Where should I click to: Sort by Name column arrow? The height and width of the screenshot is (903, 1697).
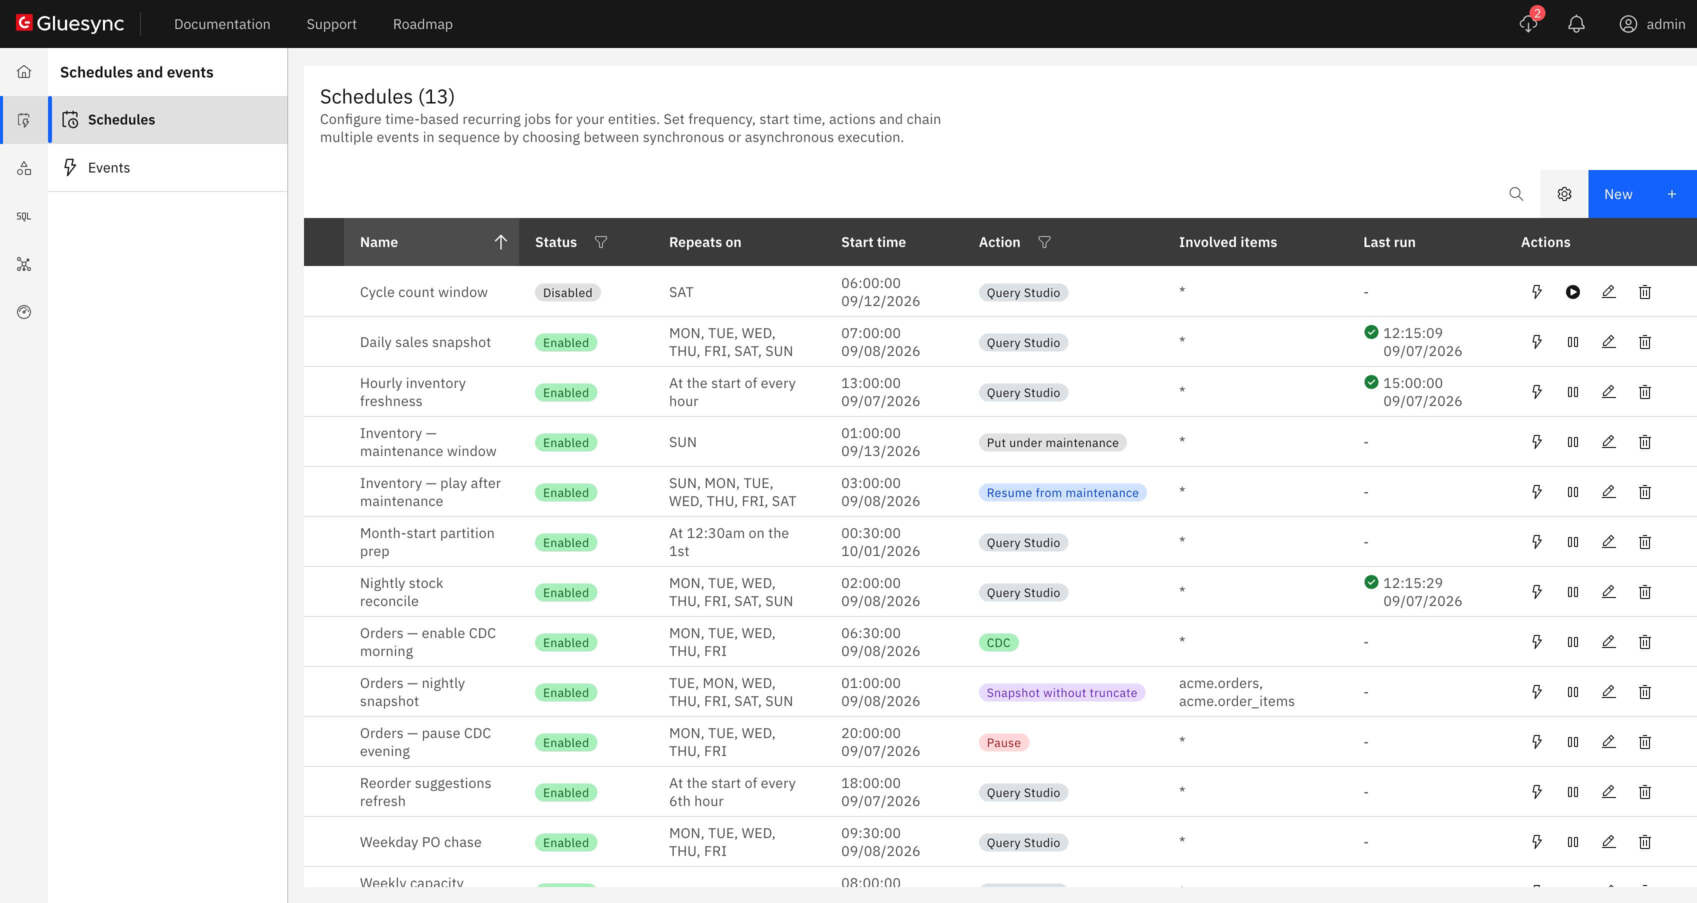point(501,242)
